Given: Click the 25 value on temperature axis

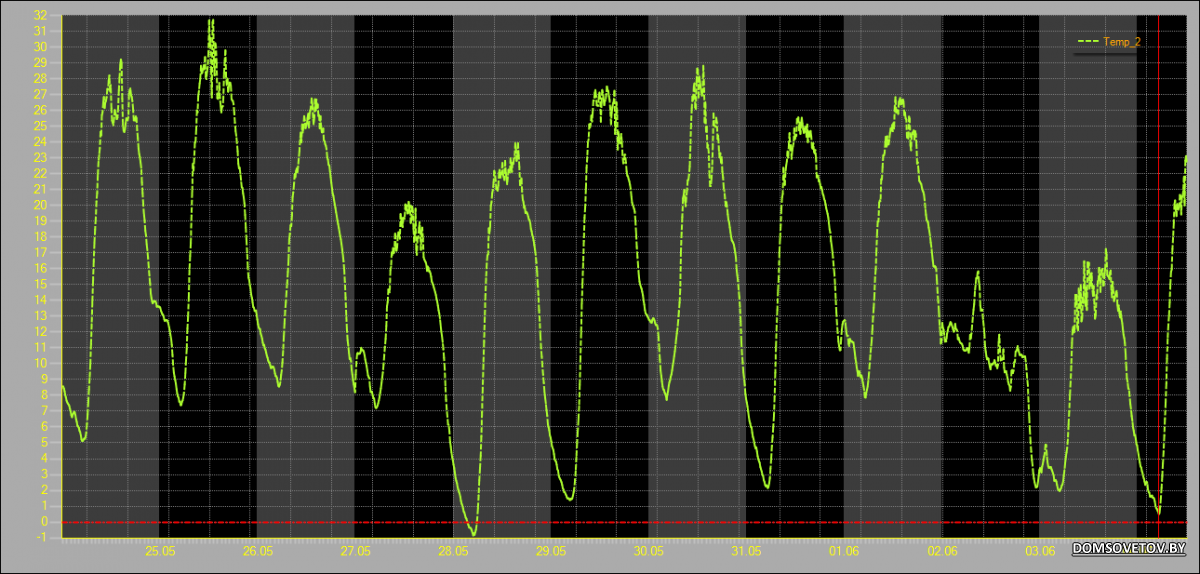Looking at the screenshot, I should pyautogui.click(x=40, y=126).
